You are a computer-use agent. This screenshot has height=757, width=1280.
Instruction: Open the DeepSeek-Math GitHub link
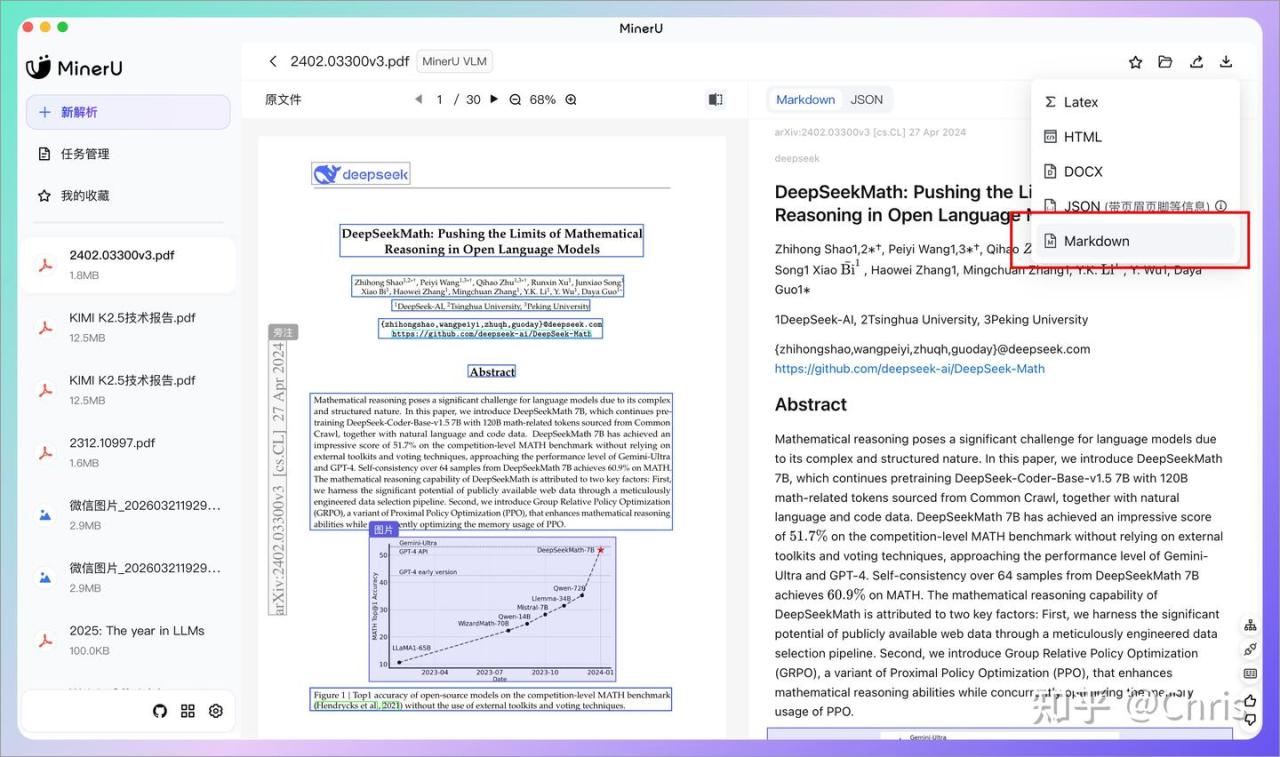pyautogui.click(x=909, y=369)
